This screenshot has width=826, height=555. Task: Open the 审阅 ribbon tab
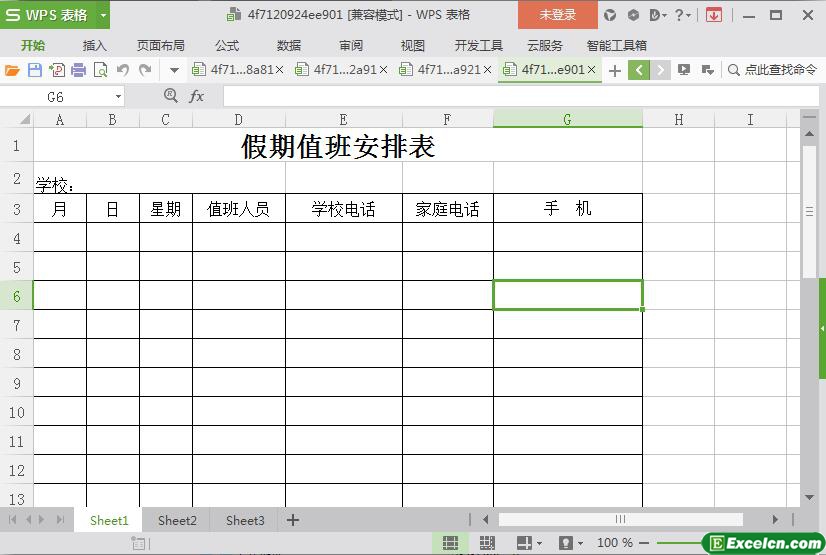[x=351, y=45]
